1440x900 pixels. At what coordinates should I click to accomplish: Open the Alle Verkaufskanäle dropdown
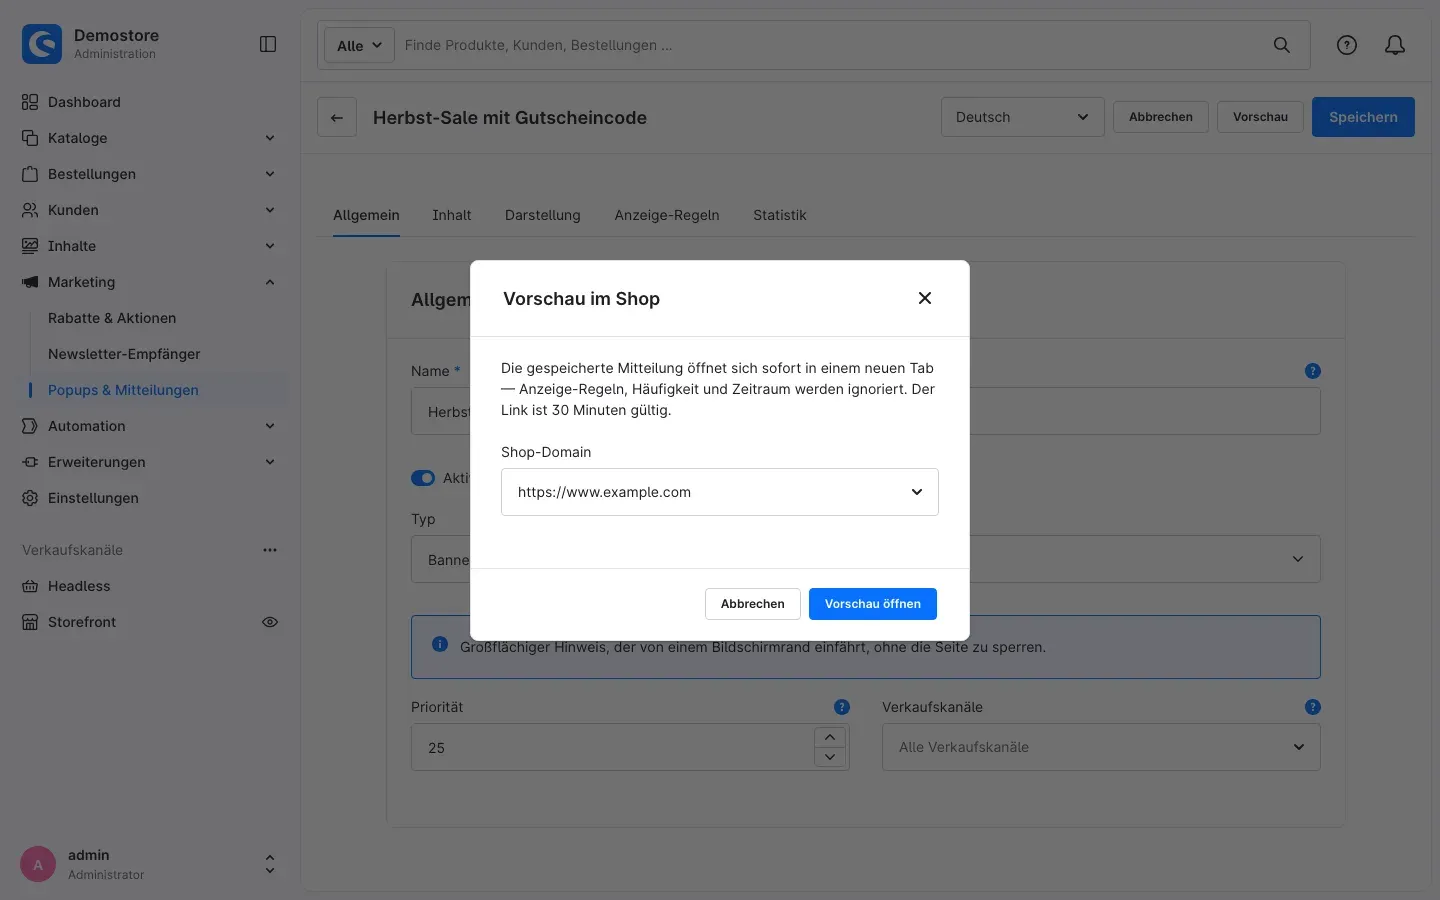(1101, 747)
